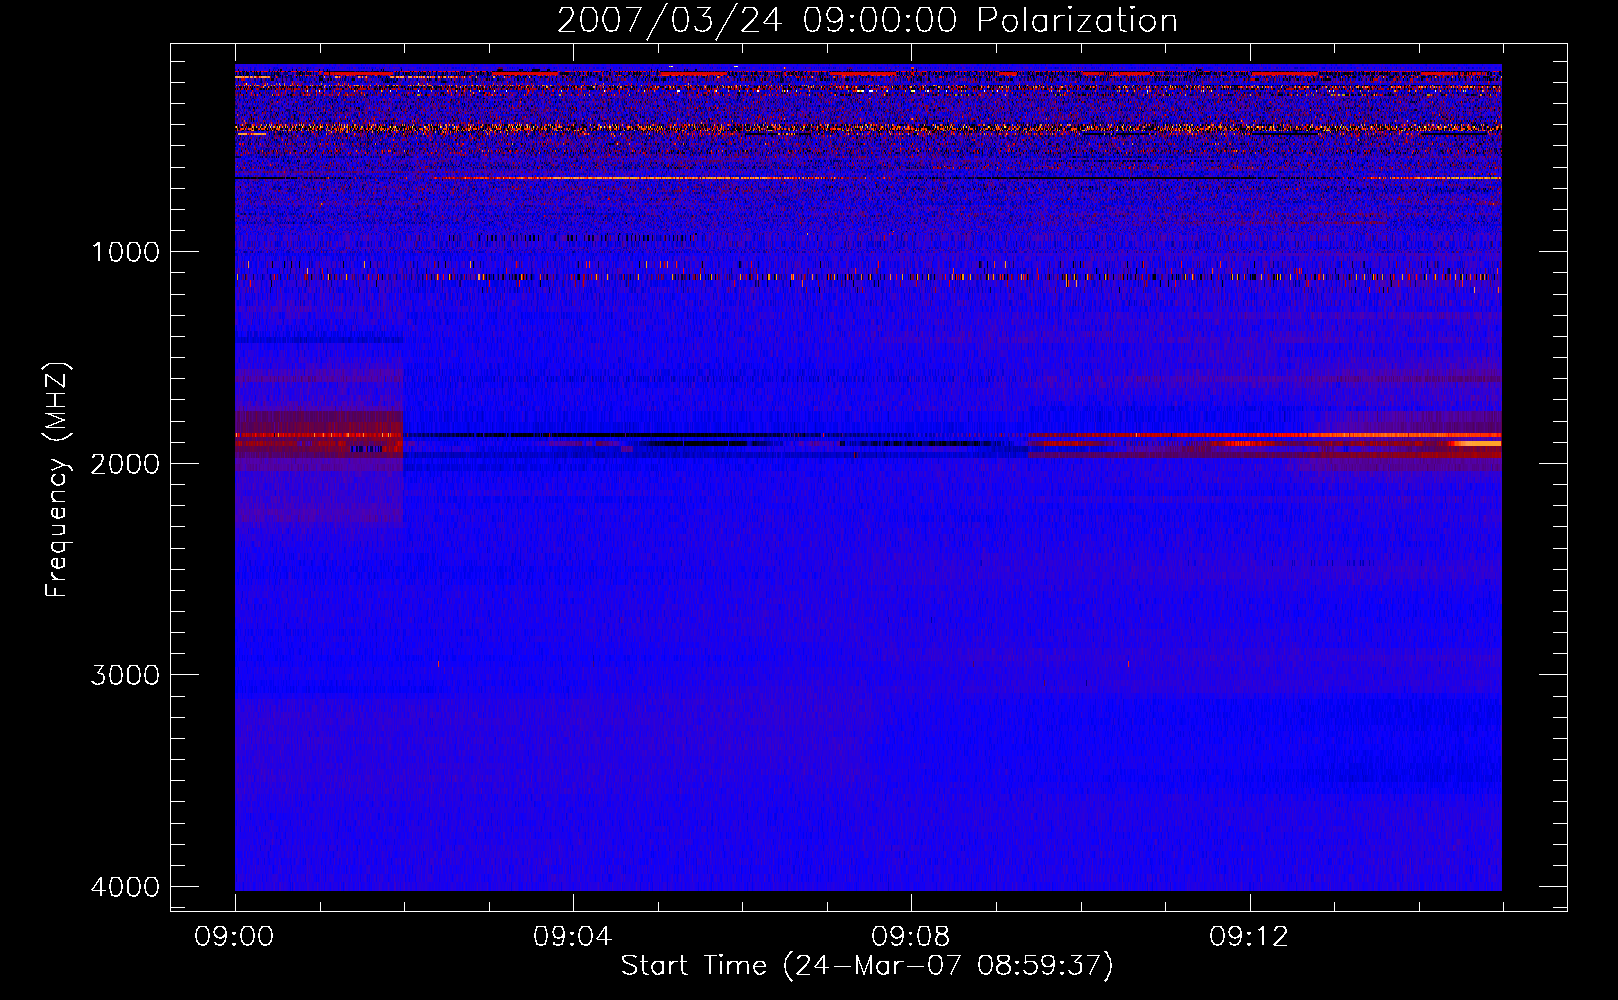Image resolution: width=1618 pixels, height=1000 pixels.
Task: Click the 2000 frequency tick label
Action: [125, 463]
